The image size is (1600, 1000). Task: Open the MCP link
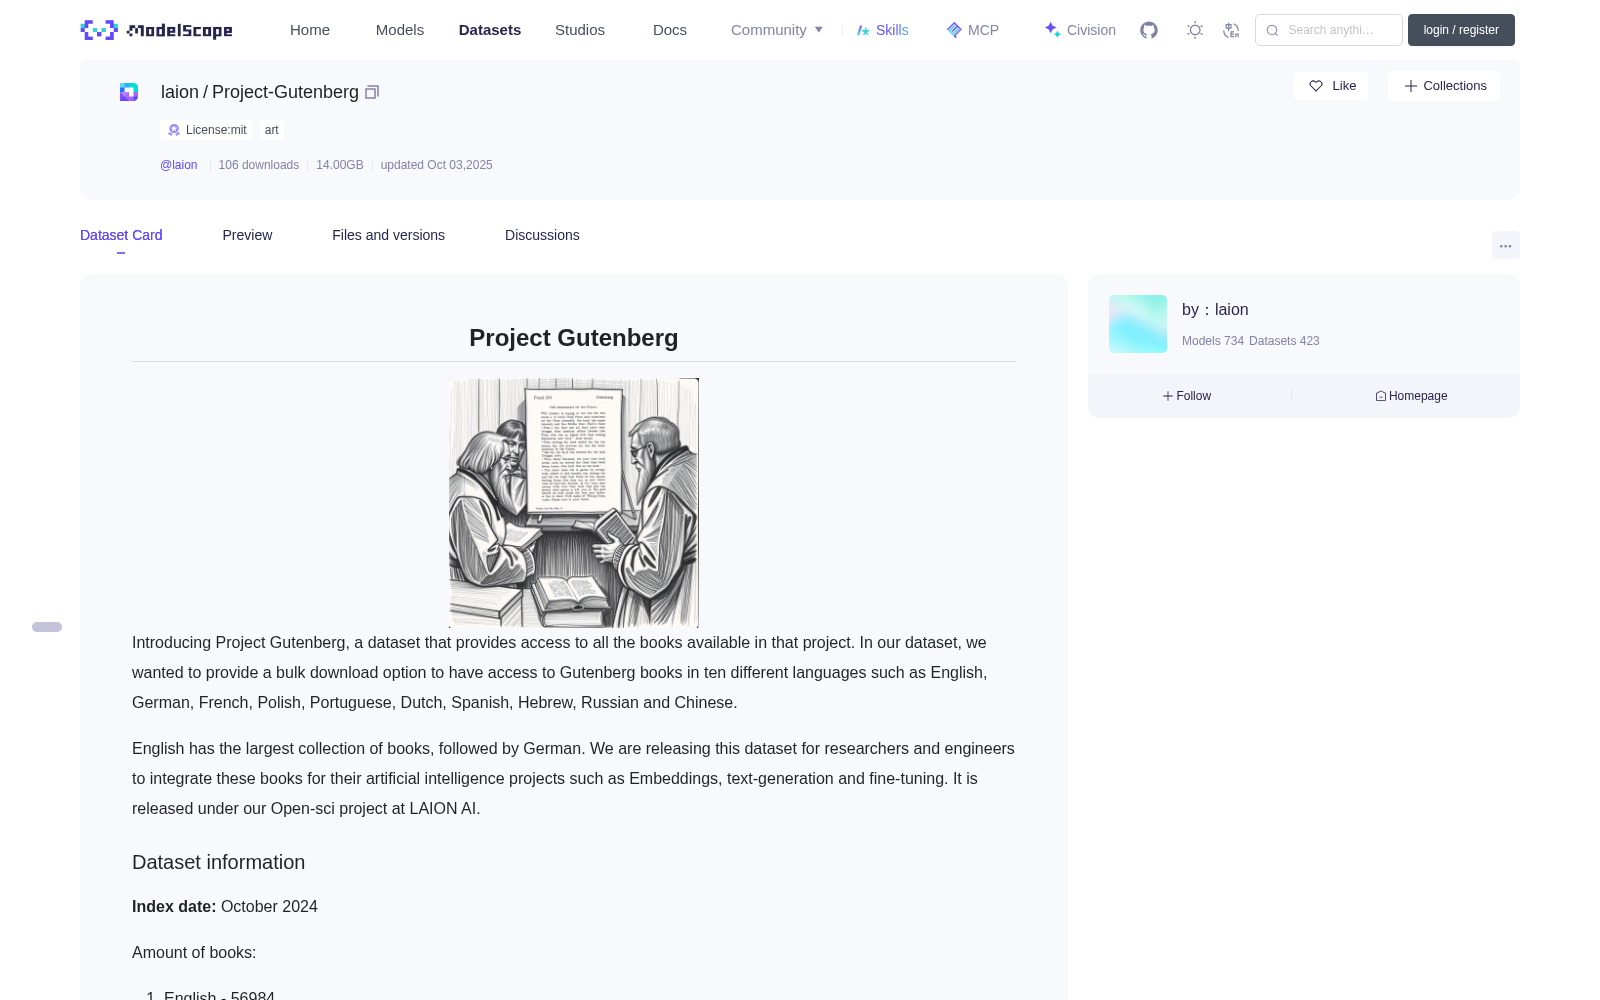973,30
